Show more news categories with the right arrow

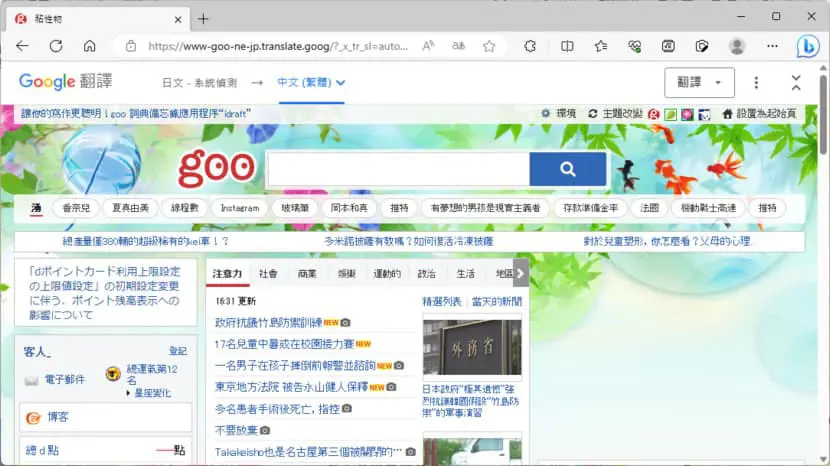point(521,273)
